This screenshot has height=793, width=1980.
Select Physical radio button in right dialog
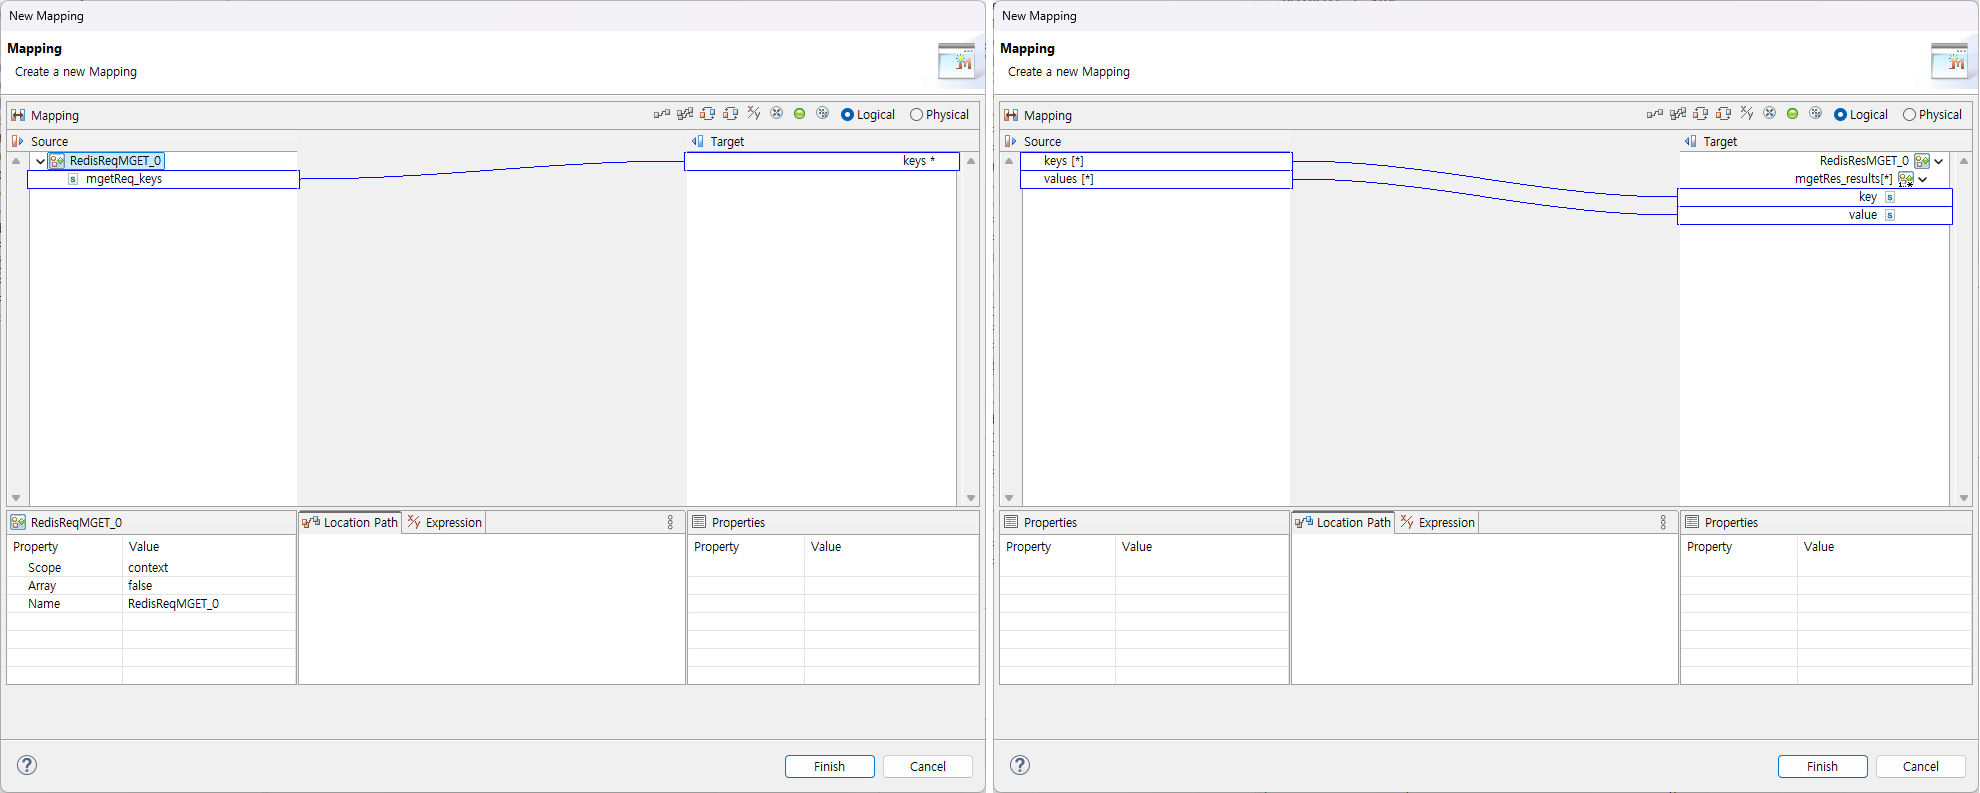point(1909,115)
